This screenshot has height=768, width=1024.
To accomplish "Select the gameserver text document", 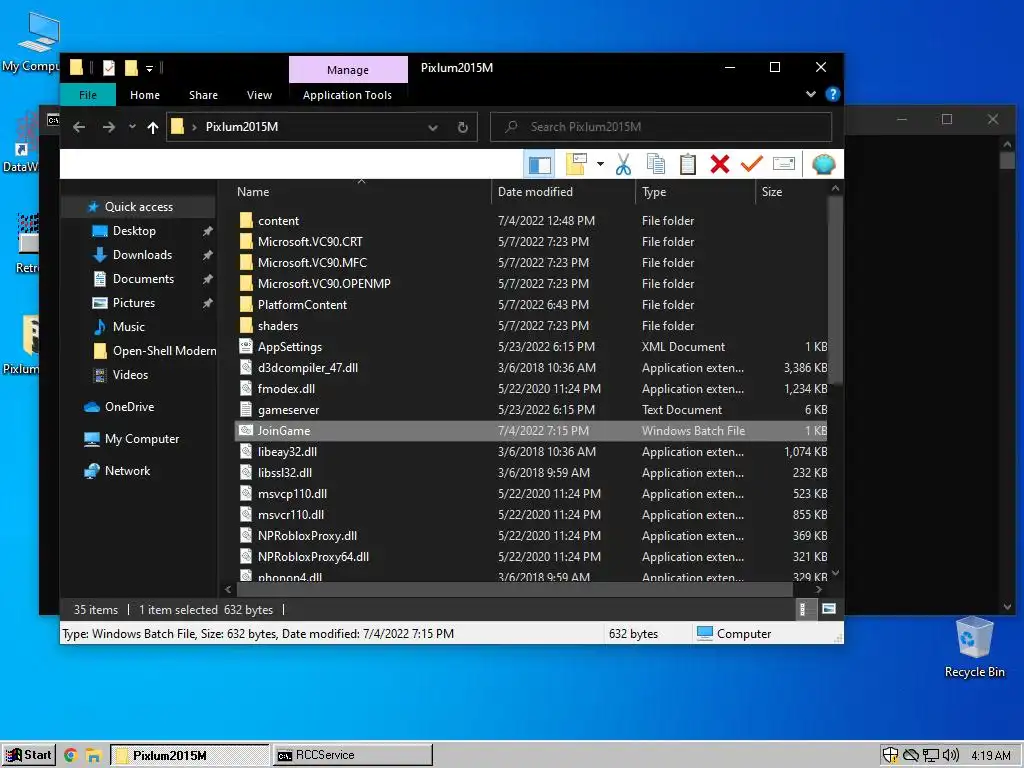I will 530,409.
